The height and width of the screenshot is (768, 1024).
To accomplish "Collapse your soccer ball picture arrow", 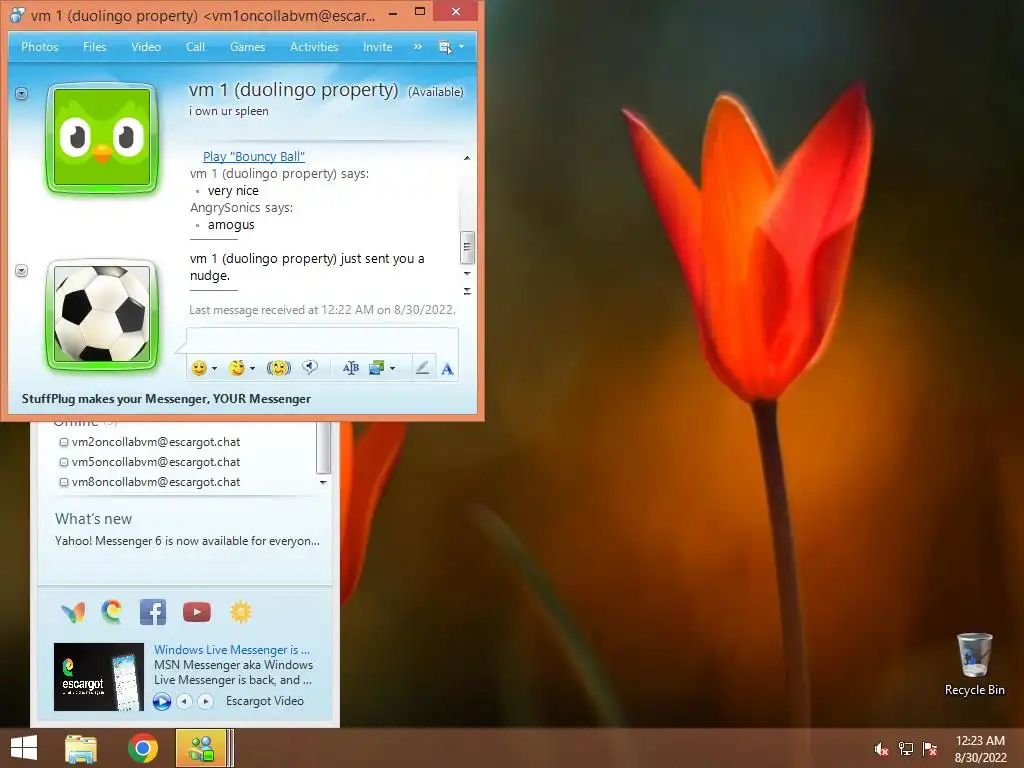I will click(22, 270).
